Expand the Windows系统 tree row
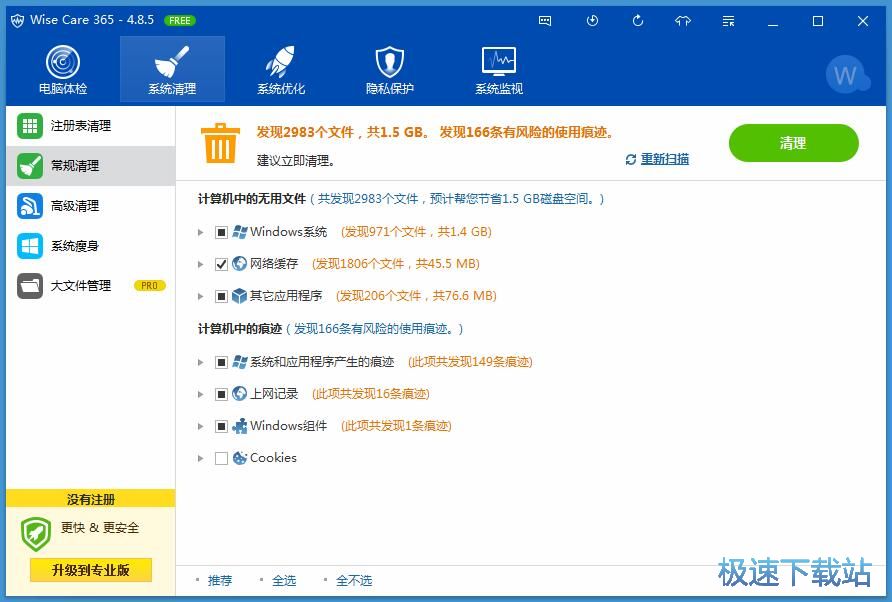 [200, 232]
